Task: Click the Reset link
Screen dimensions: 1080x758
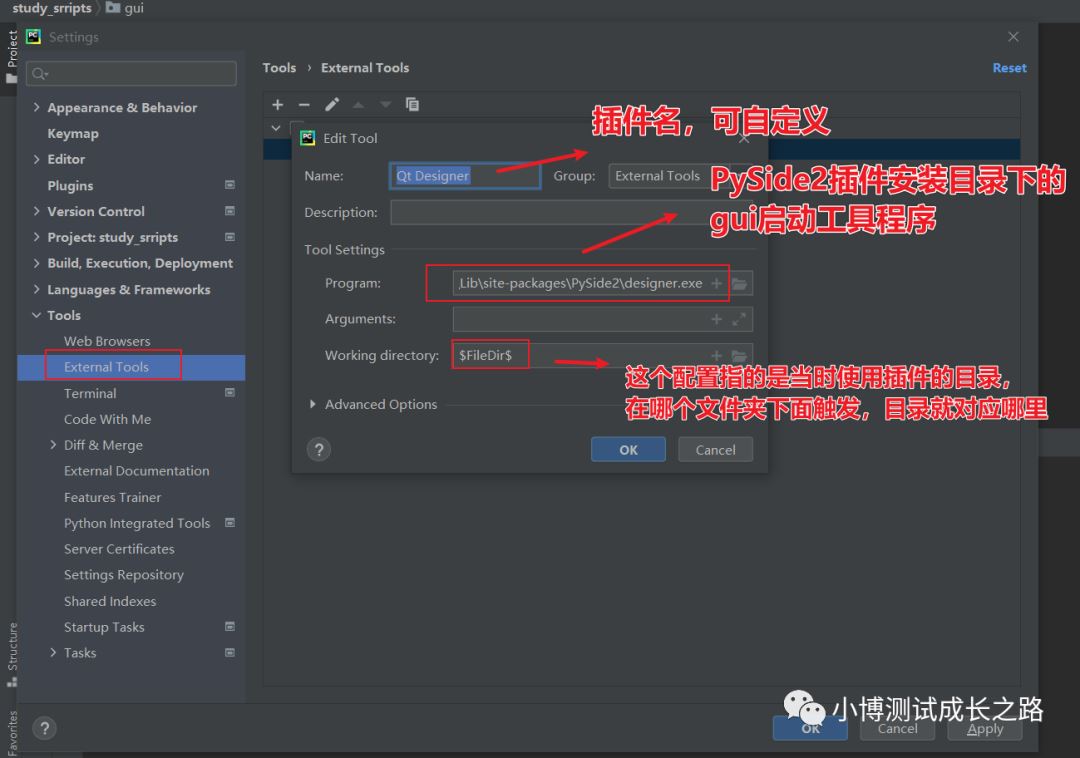Action: [x=1009, y=67]
